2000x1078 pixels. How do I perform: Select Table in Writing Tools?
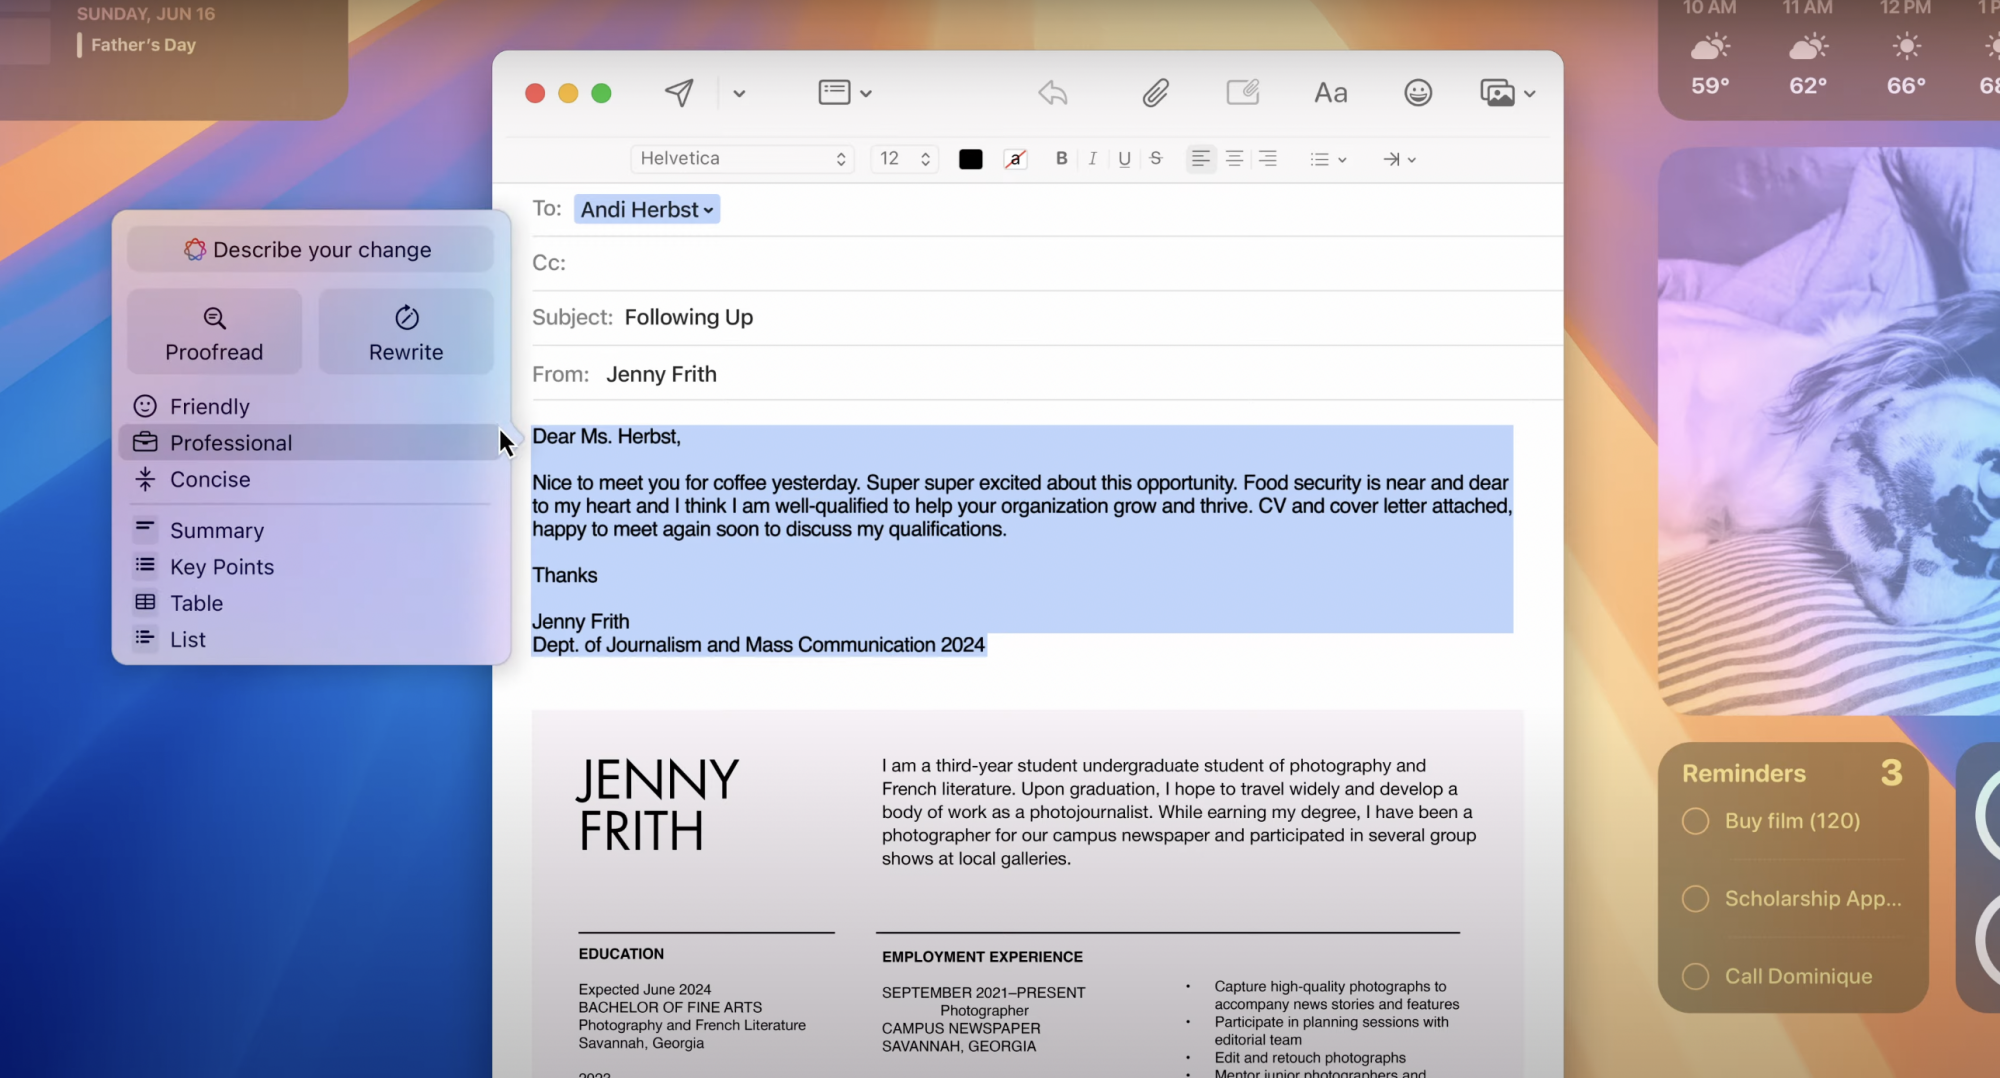pos(310,603)
